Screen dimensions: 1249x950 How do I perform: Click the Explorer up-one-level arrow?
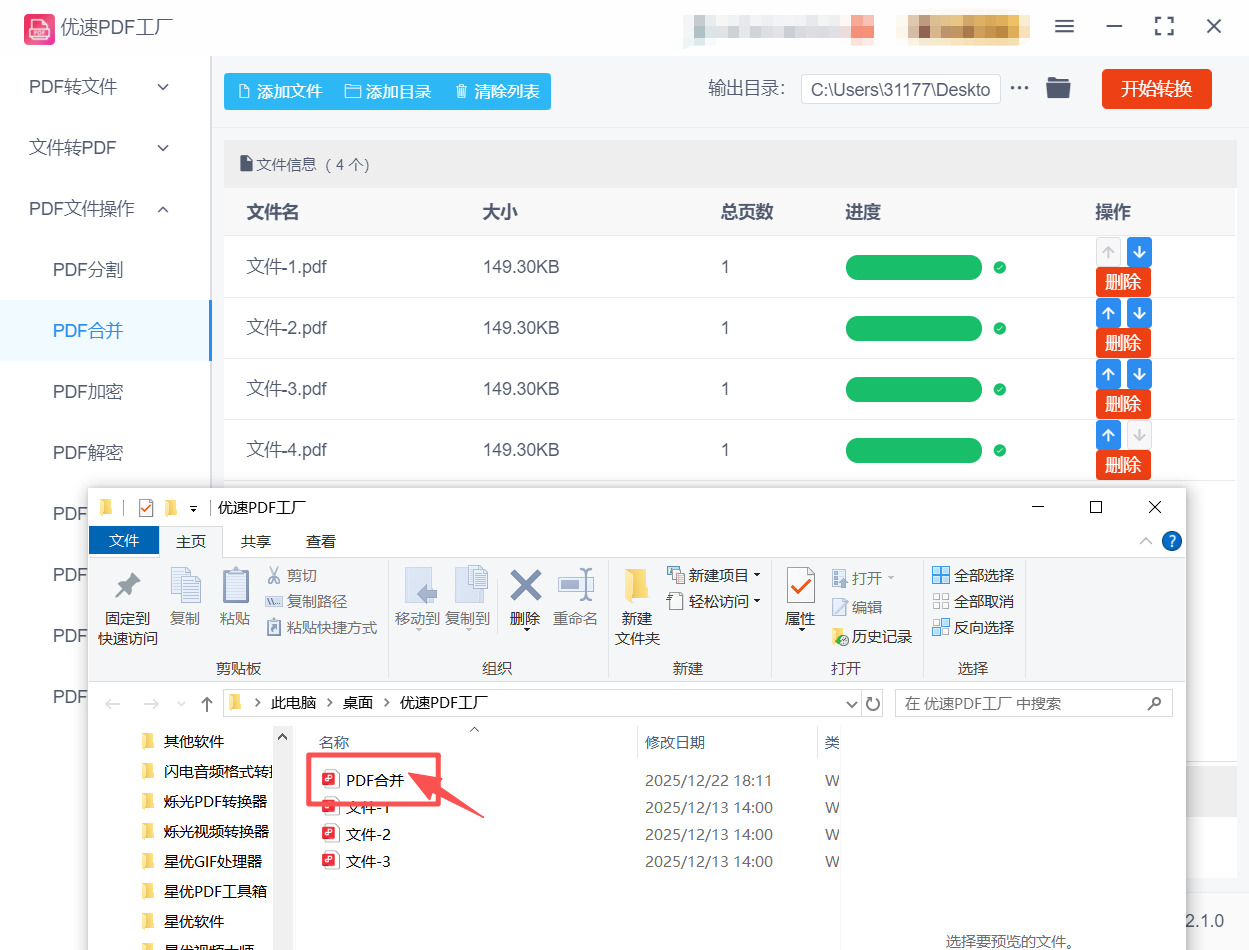pyautogui.click(x=206, y=703)
